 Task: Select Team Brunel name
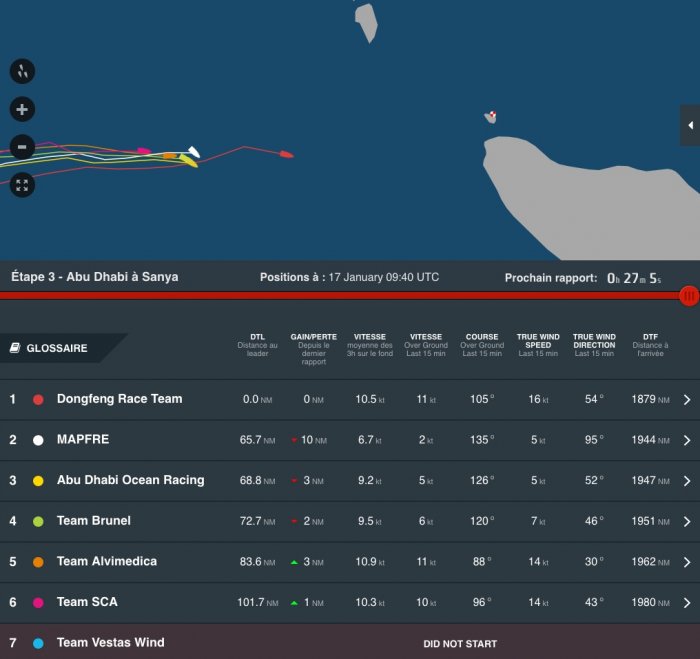click(94, 521)
